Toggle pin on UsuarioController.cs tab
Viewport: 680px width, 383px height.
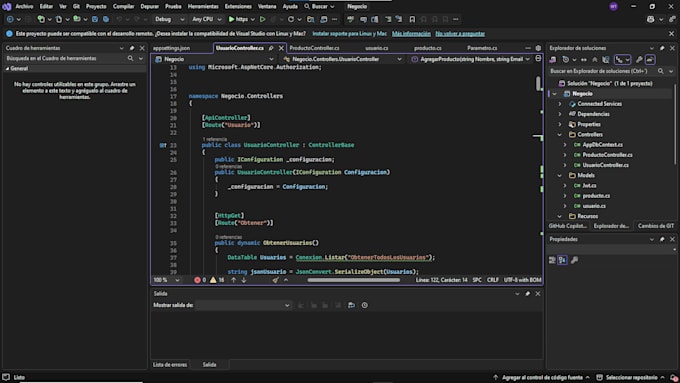pos(271,48)
